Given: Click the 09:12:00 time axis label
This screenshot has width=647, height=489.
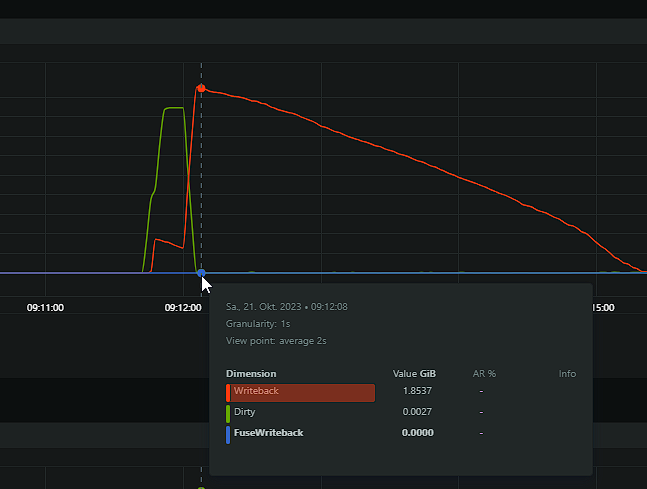Looking at the screenshot, I should (x=183, y=308).
